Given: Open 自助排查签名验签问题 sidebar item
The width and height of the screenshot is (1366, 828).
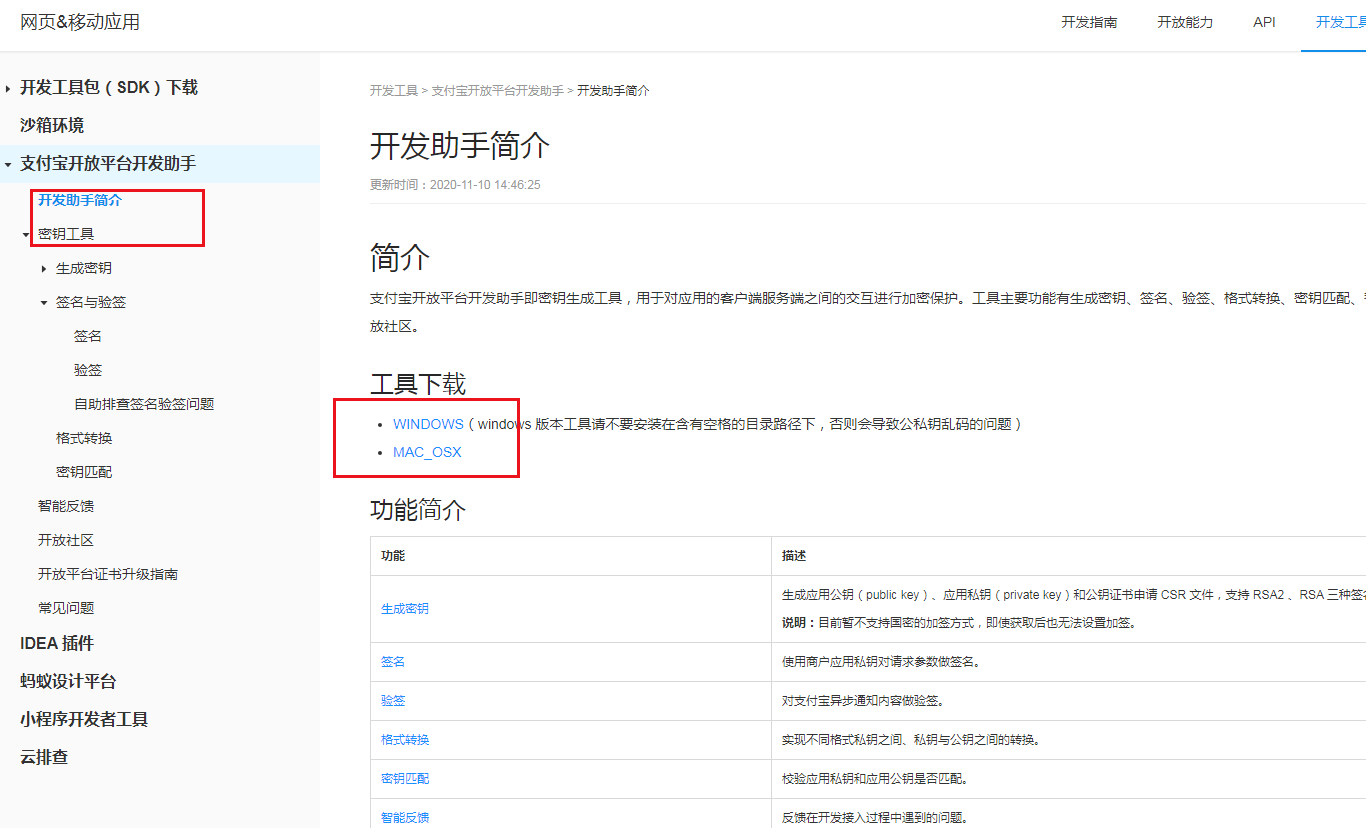Looking at the screenshot, I should [144, 404].
